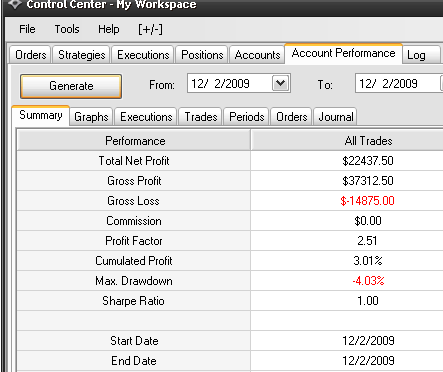Select the Sharpe Ratio row label
443x372 pixels.
133,301
